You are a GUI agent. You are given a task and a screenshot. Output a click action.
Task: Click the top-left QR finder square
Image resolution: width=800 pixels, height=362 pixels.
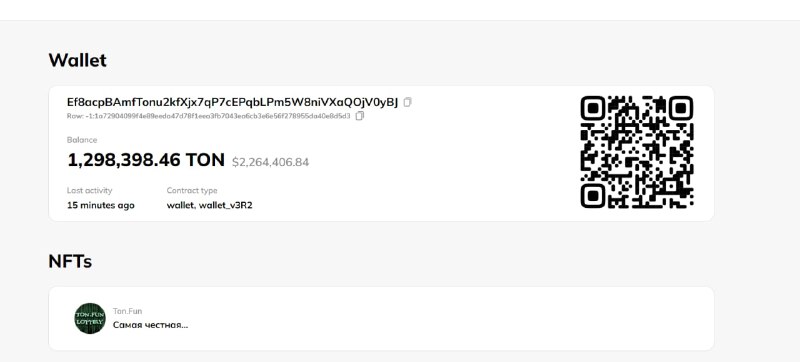pos(593,108)
